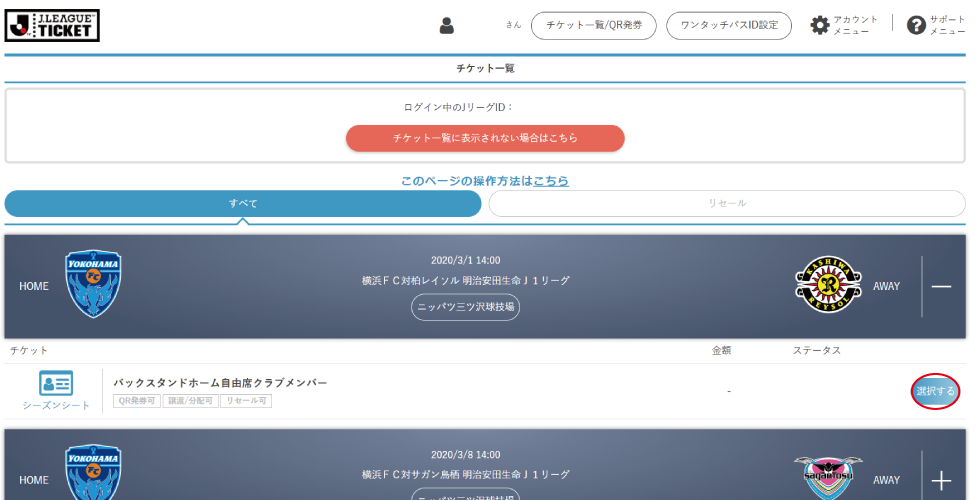Viewport: 980px width, 500px height.
Task: Open ワンタッチパスID設定
Action: (x=729, y=25)
